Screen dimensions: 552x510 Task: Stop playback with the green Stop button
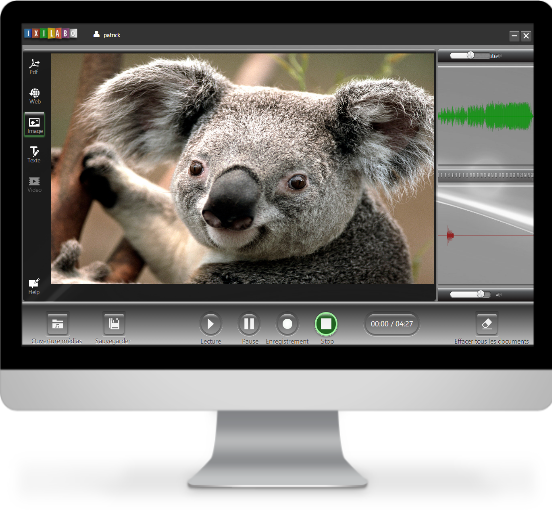[x=326, y=323]
